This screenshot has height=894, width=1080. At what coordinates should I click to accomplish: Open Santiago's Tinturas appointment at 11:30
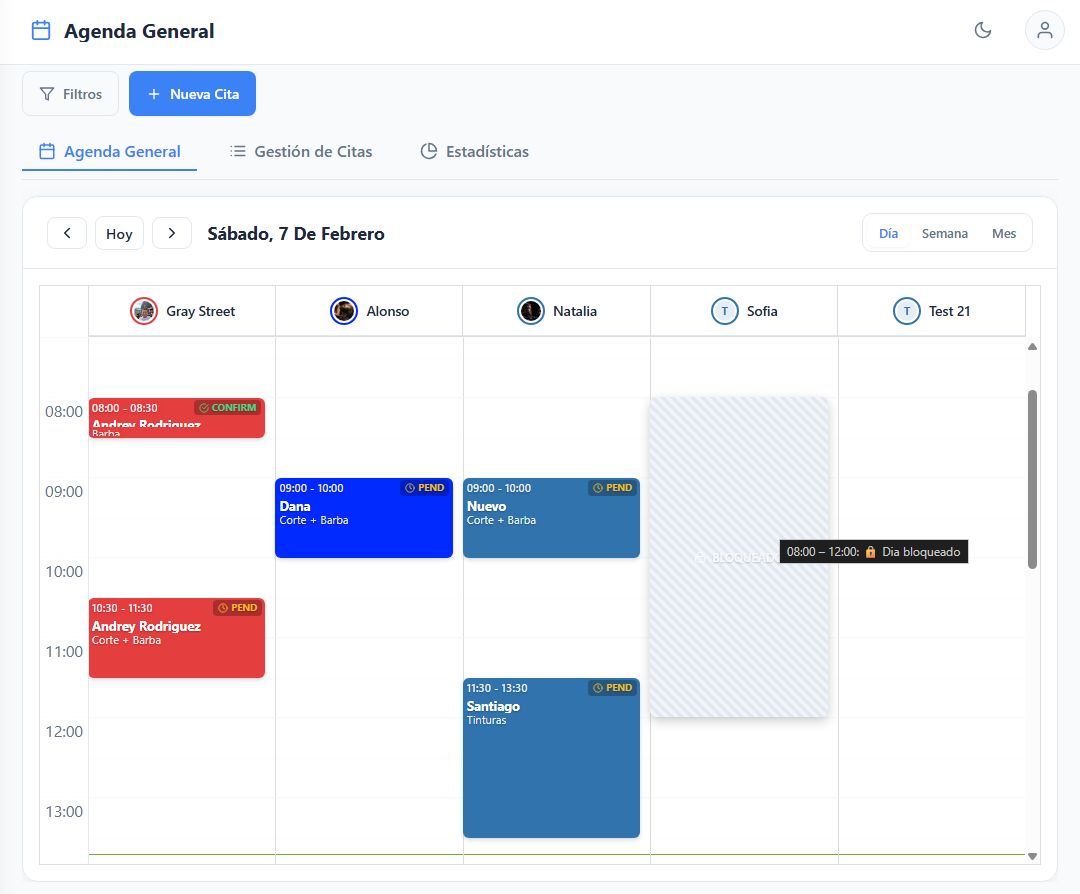click(551, 760)
